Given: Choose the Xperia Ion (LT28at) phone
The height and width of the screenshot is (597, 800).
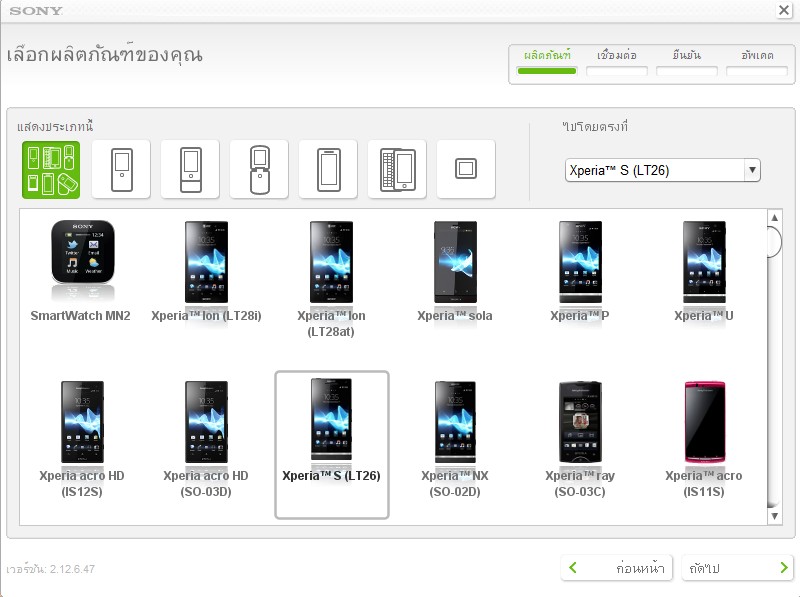Looking at the screenshot, I should click(x=331, y=262).
